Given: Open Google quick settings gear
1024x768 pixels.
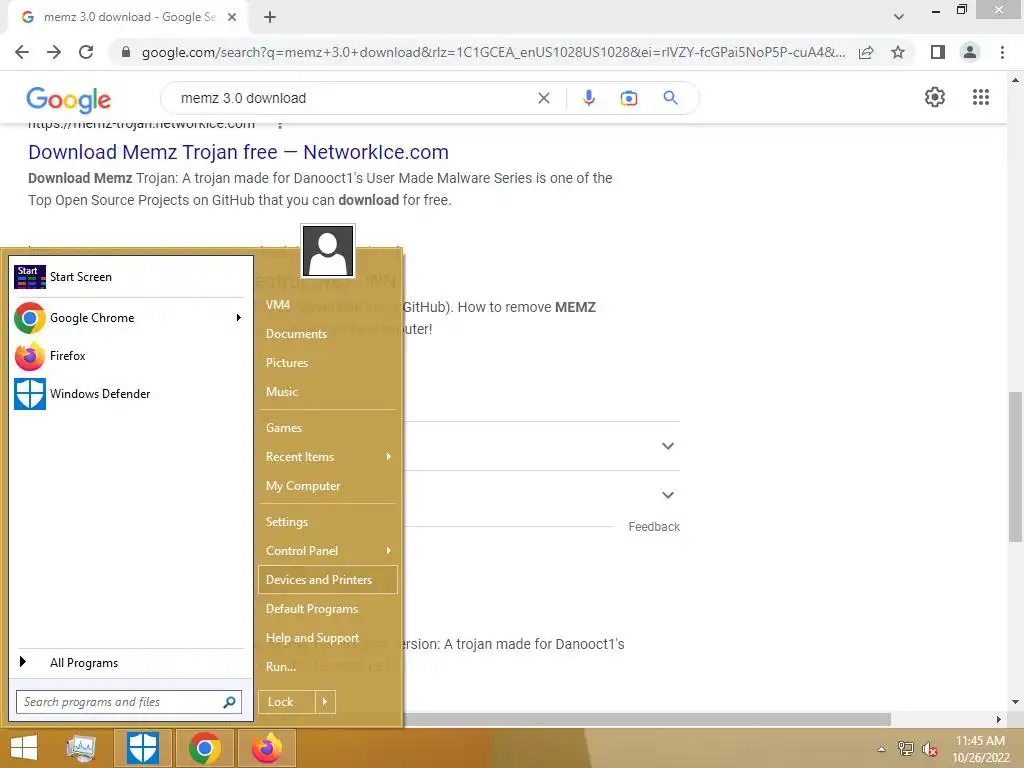Looking at the screenshot, I should pos(935,97).
